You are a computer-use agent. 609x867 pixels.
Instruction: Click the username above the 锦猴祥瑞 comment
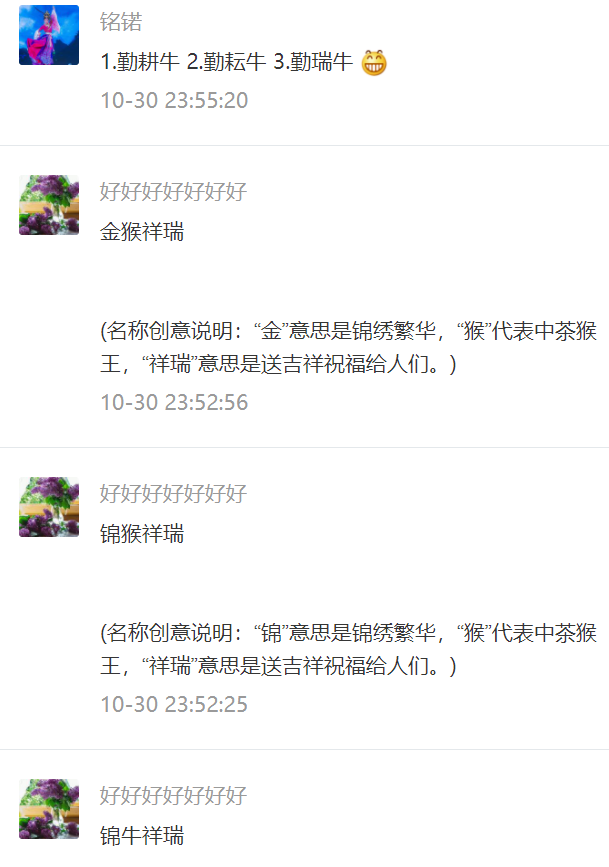[173, 494]
